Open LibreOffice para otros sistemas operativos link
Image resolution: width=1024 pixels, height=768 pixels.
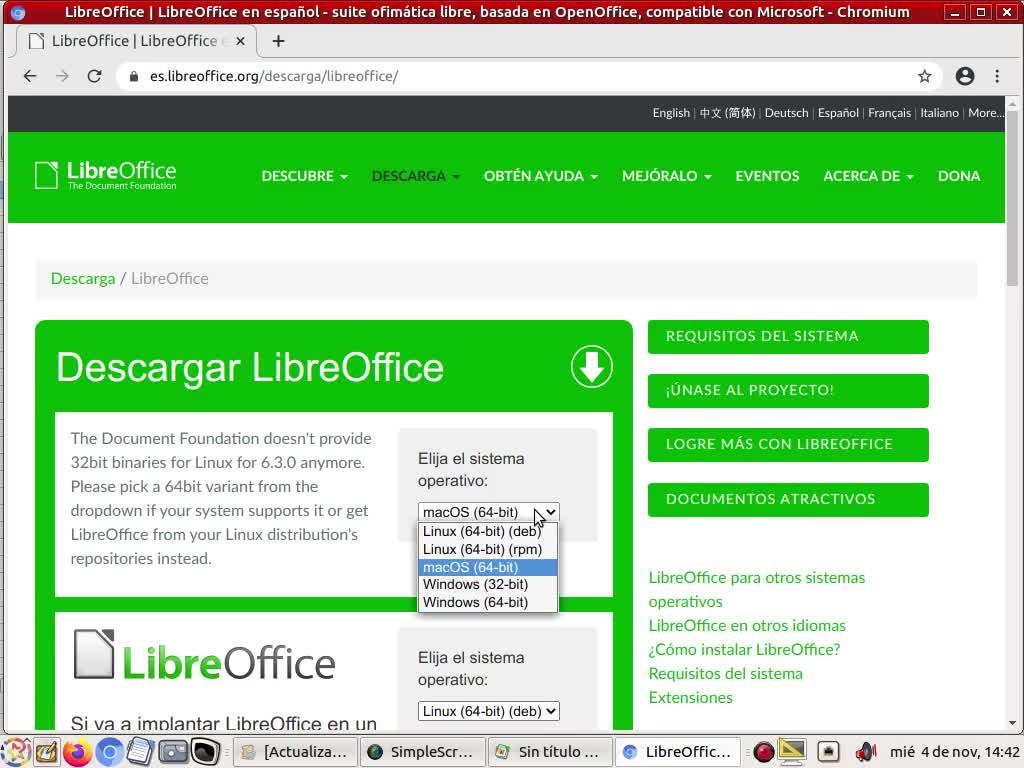pos(756,589)
